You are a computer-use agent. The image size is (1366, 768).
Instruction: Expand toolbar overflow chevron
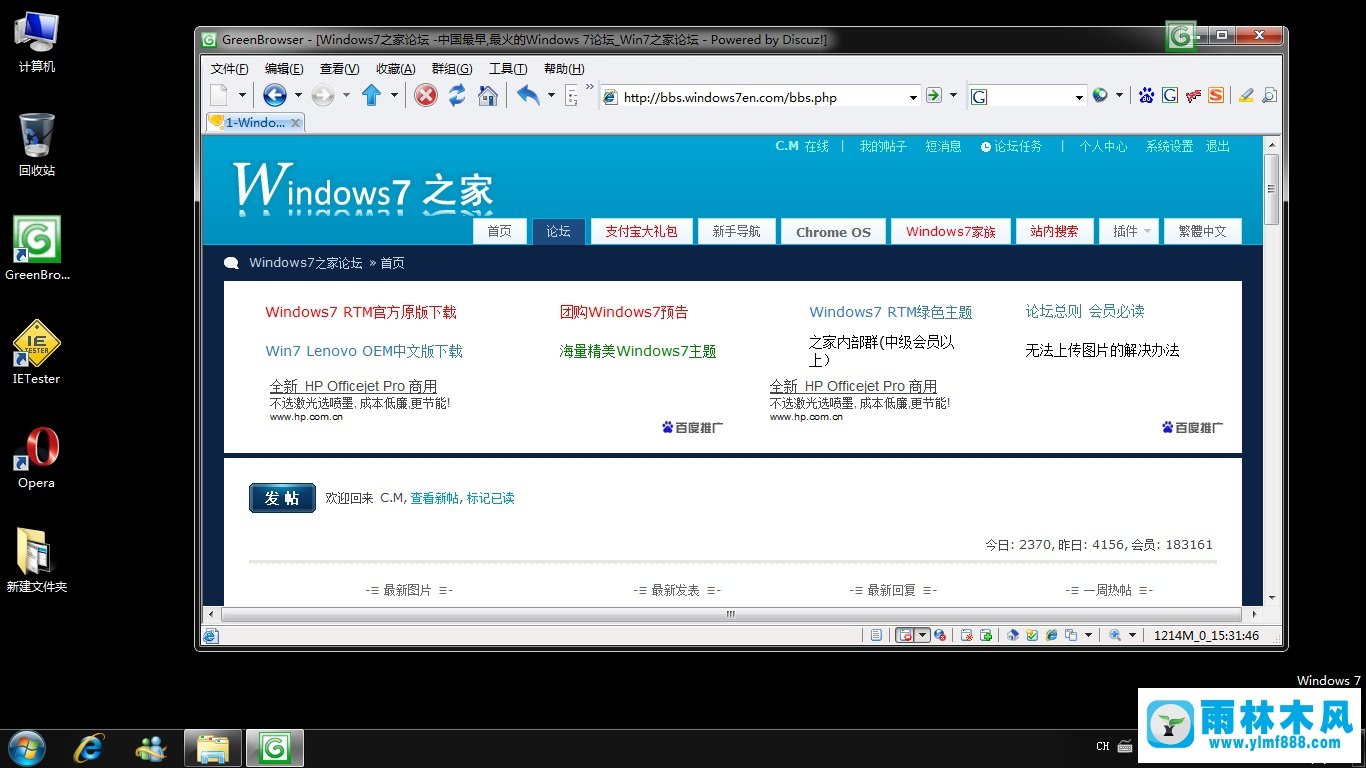[x=590, y=88]
